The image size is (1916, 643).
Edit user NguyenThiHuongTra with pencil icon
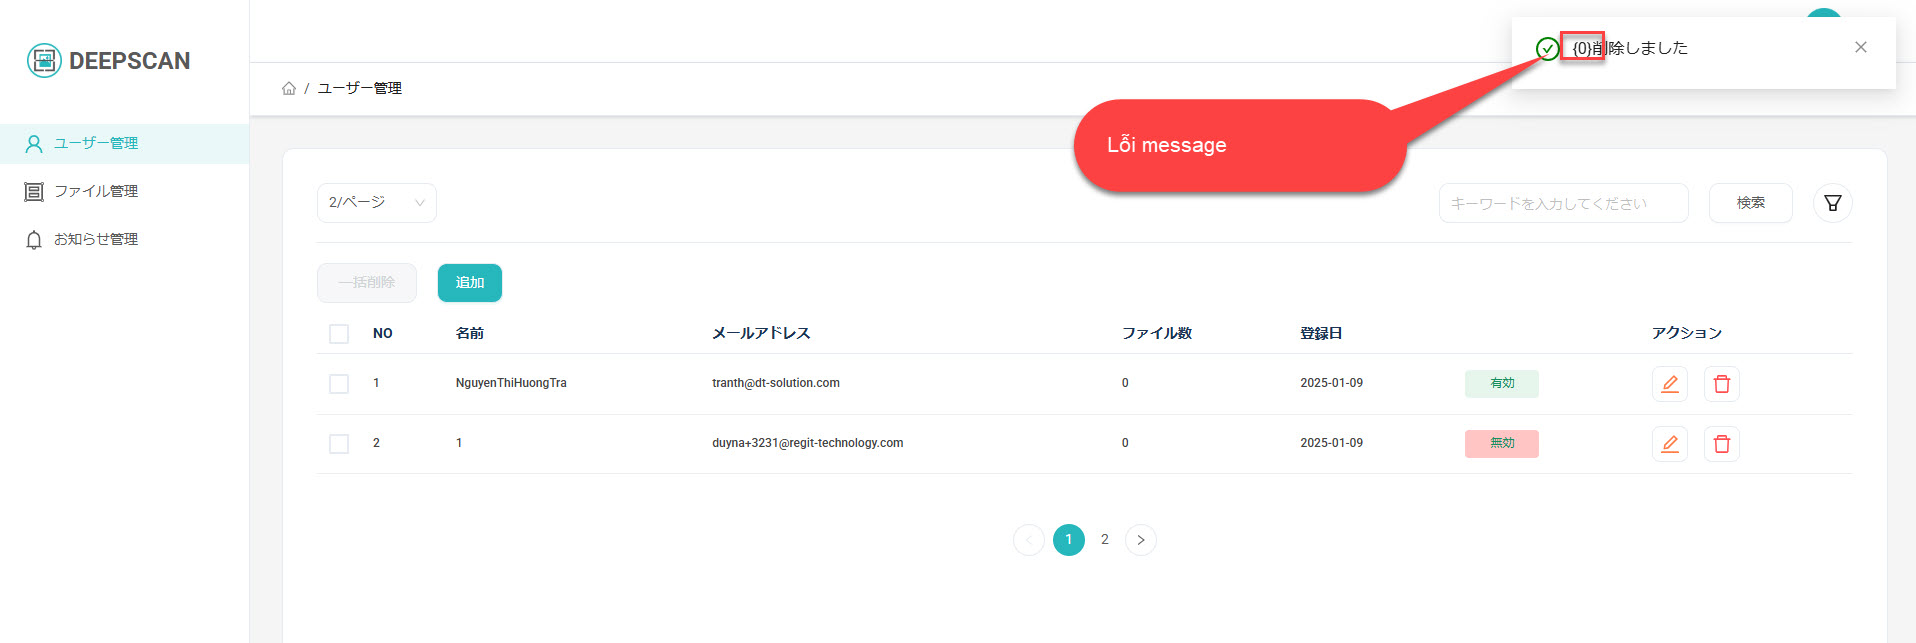[x=1669, y=384]
